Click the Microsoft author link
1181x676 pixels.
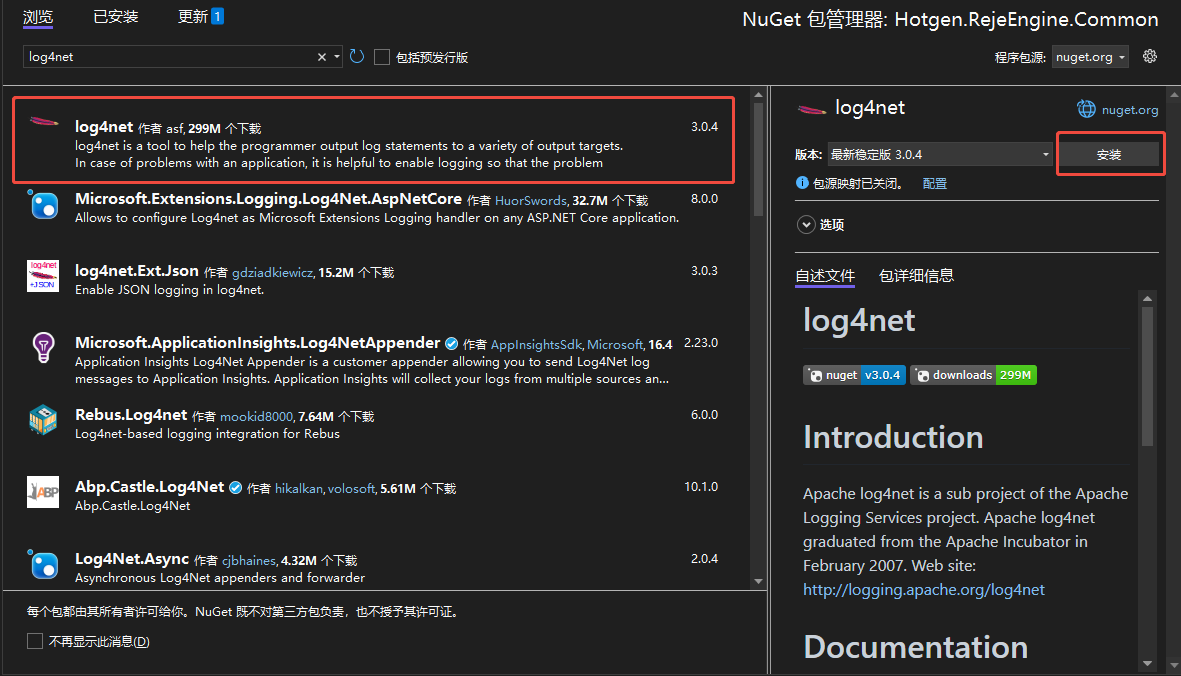click(615, 344)
